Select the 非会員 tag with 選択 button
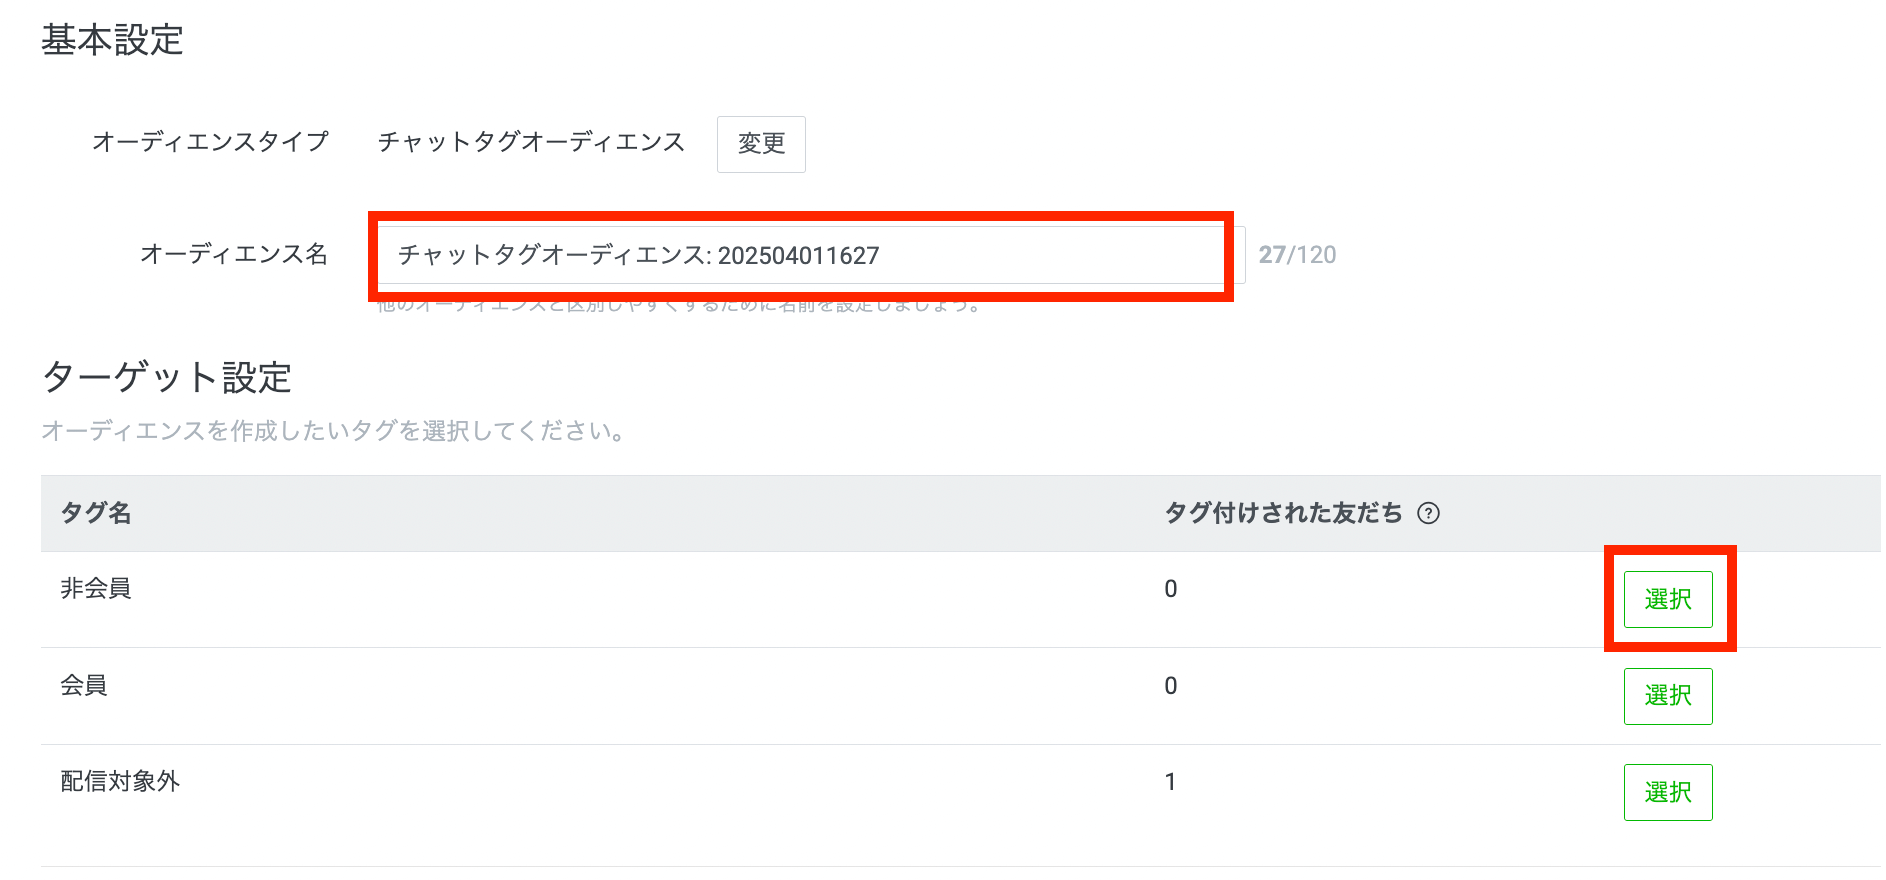This screenshot has height=880, width=1886. (x=1667, y=599)
